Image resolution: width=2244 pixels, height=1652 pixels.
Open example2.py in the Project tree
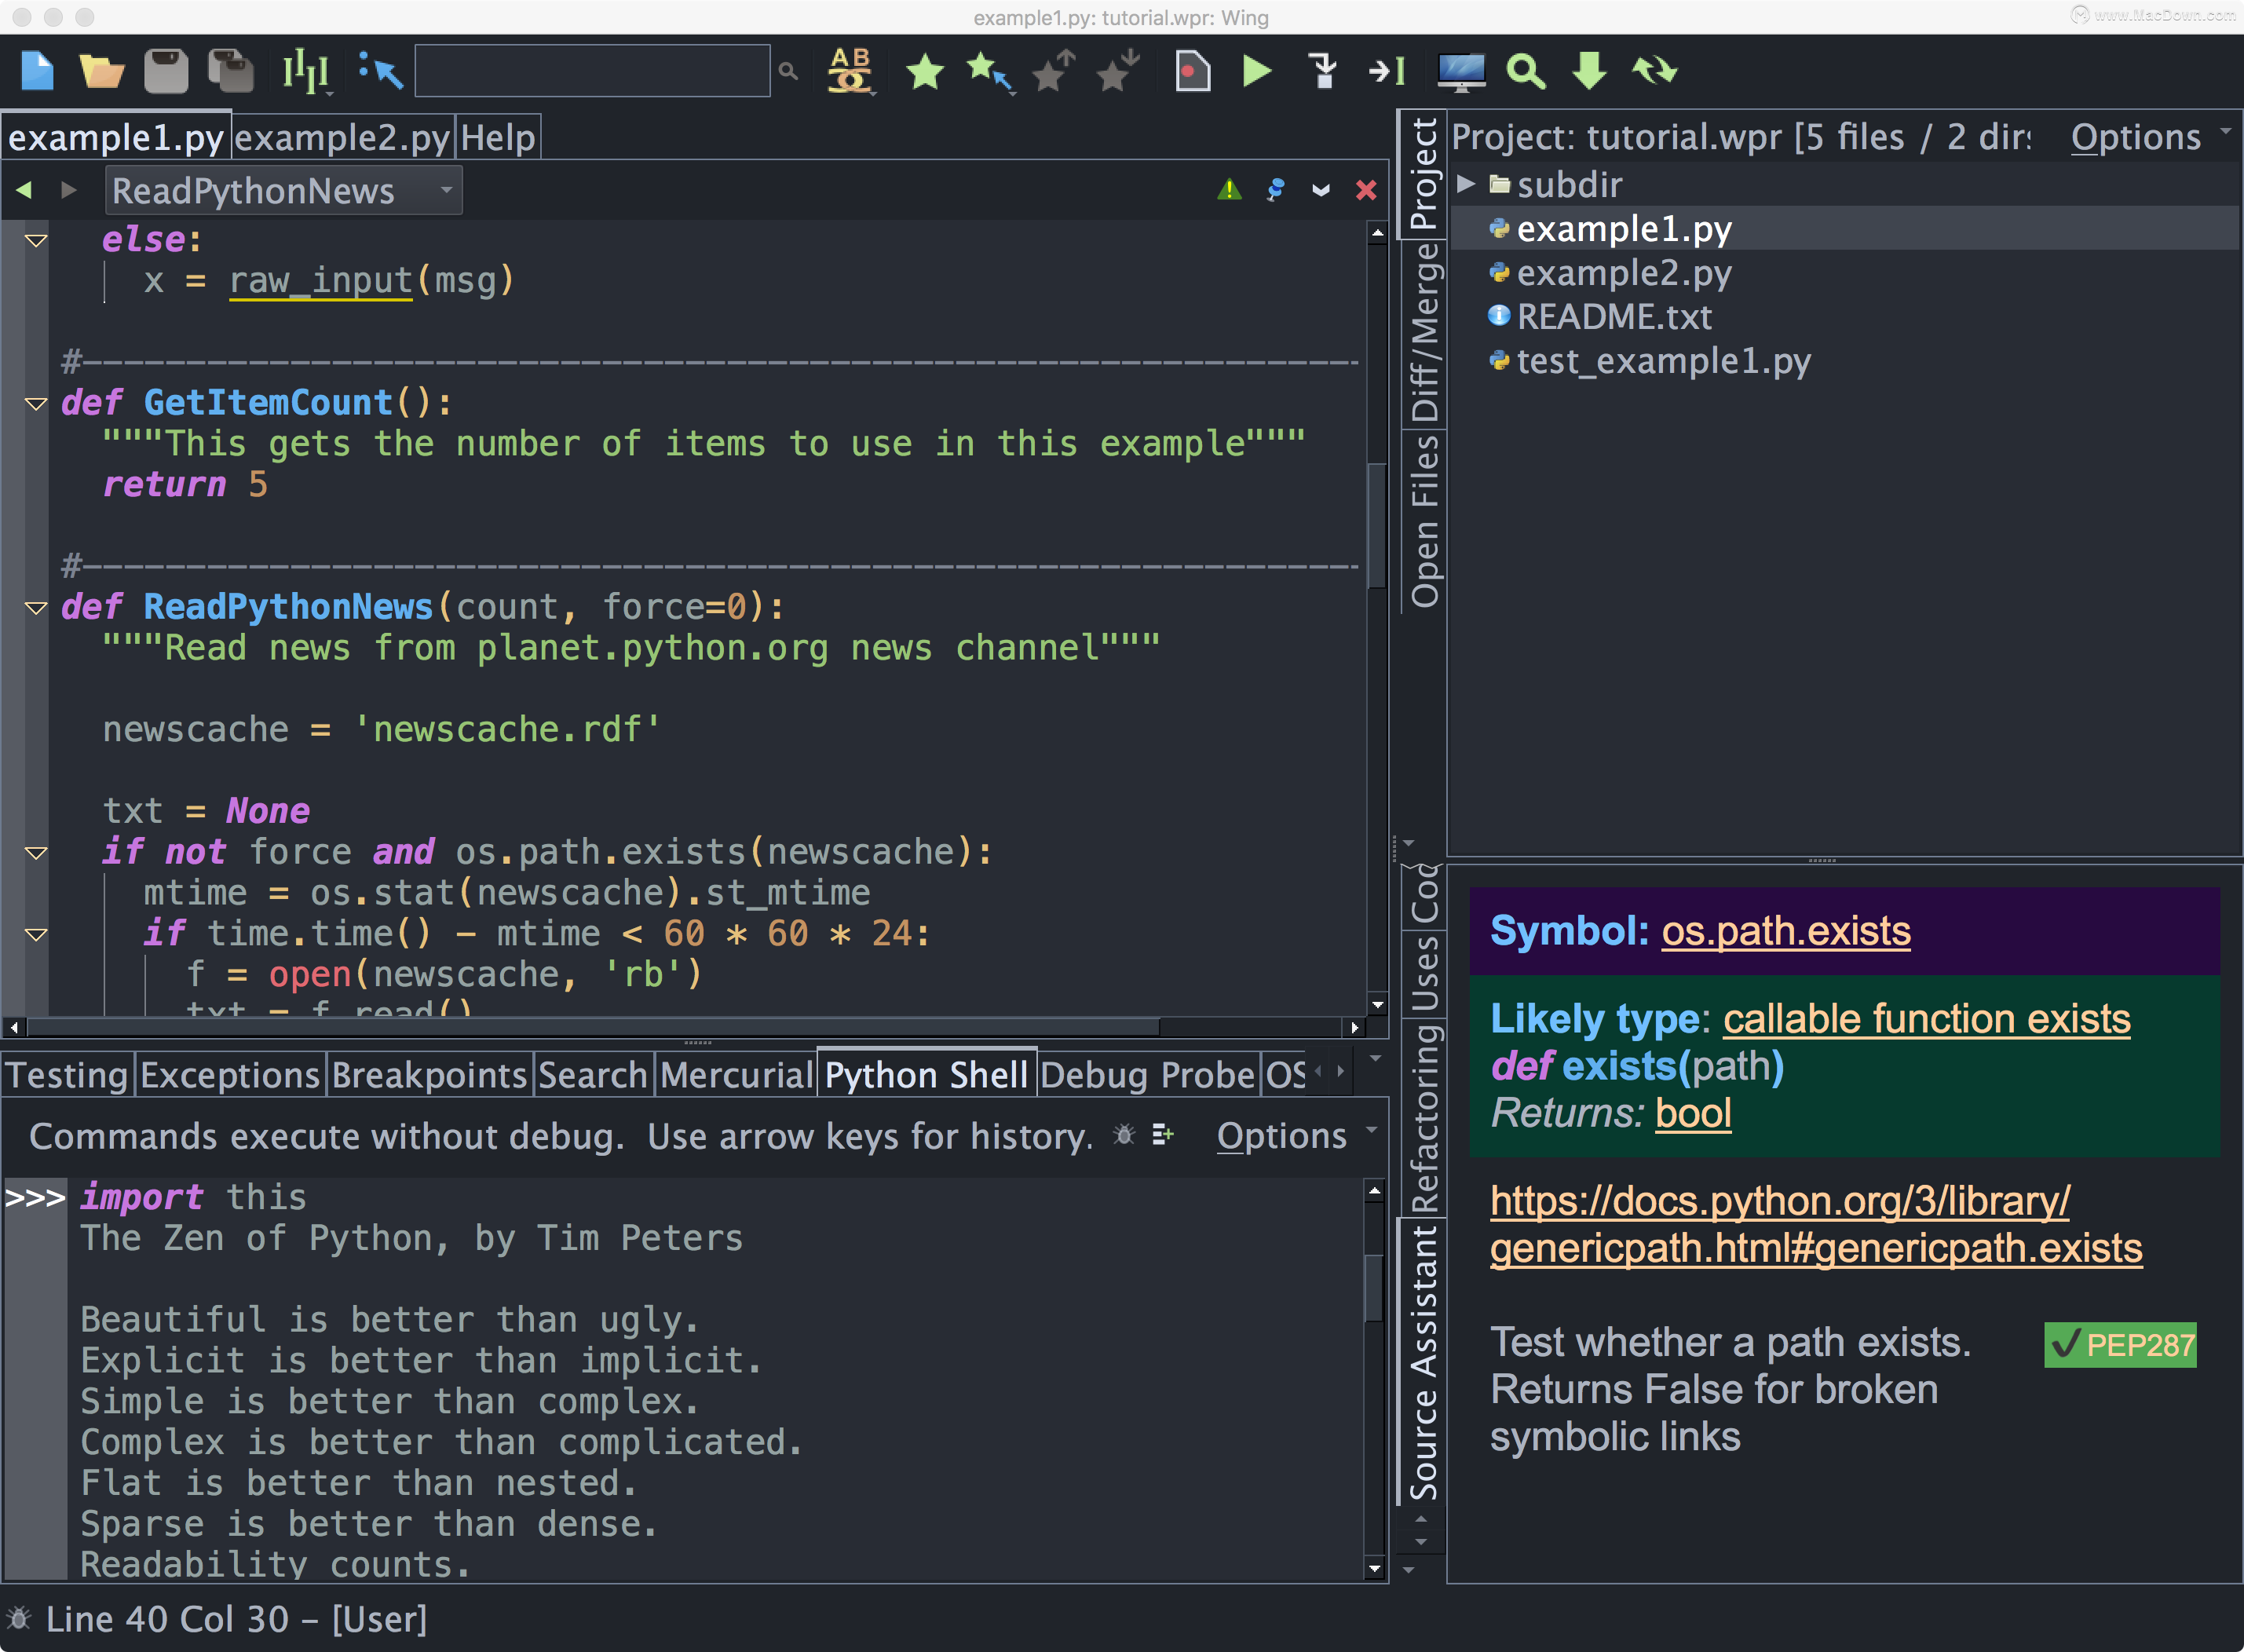(x=1624, y=273)
